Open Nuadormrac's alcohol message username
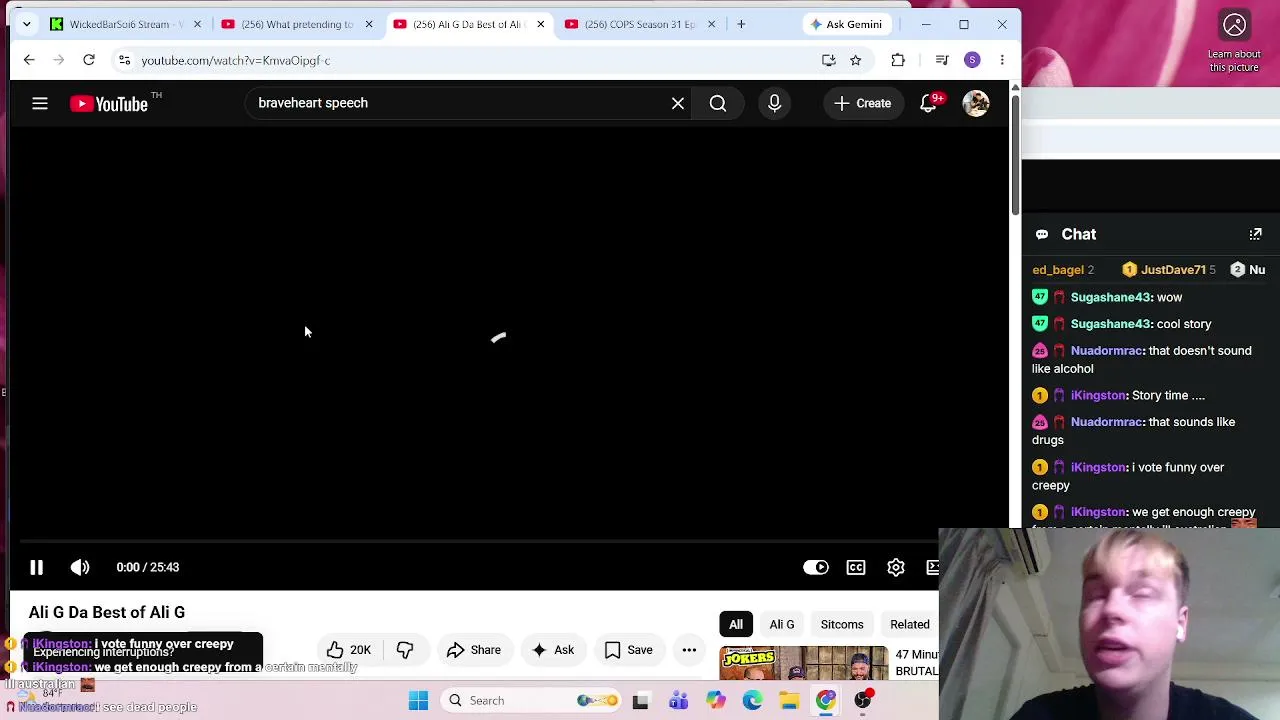This screenshot has height=720, width=1280. point(1106,351)
